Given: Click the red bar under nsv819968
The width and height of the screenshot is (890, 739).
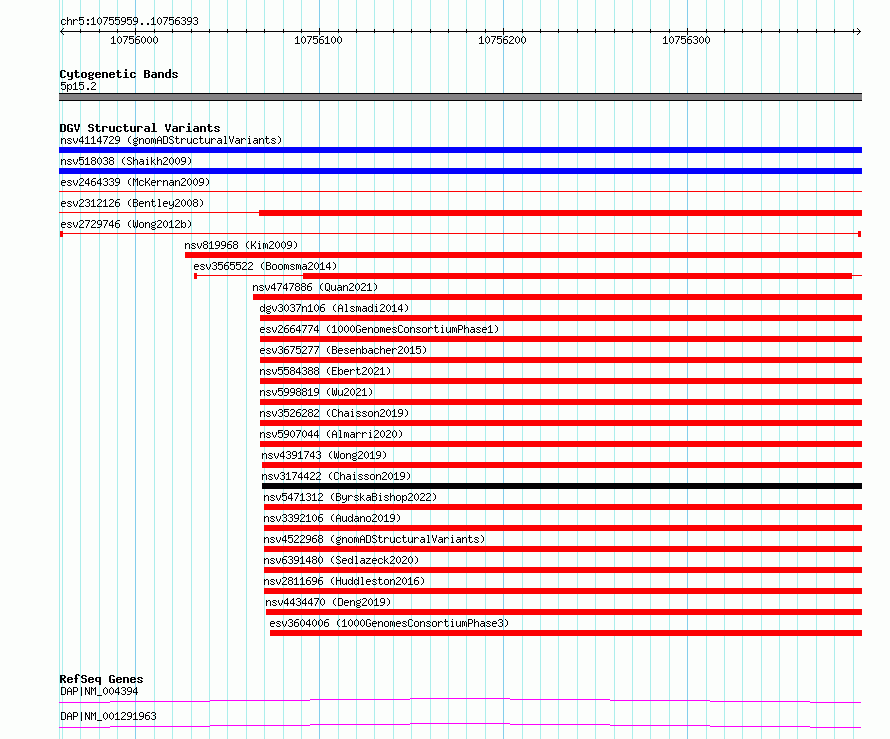Looking at the screenshot, I should tap(523, 255).
